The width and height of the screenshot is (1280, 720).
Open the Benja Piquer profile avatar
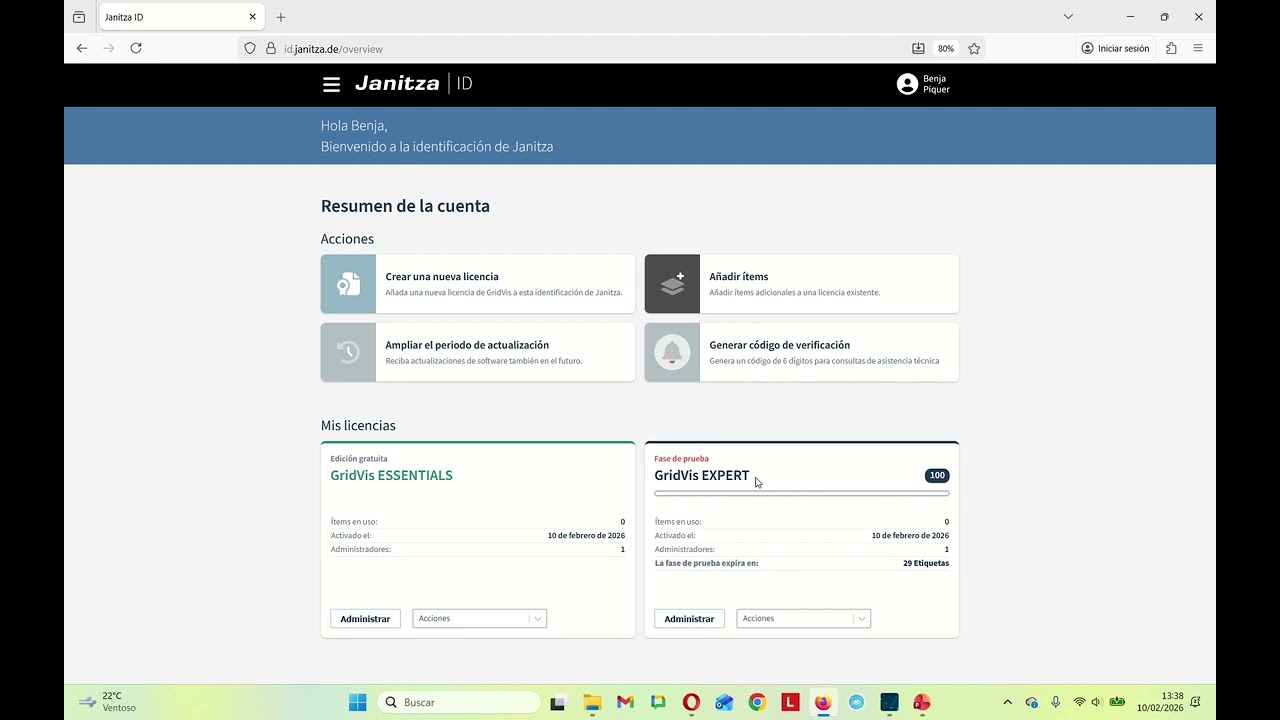click(907, 84)
